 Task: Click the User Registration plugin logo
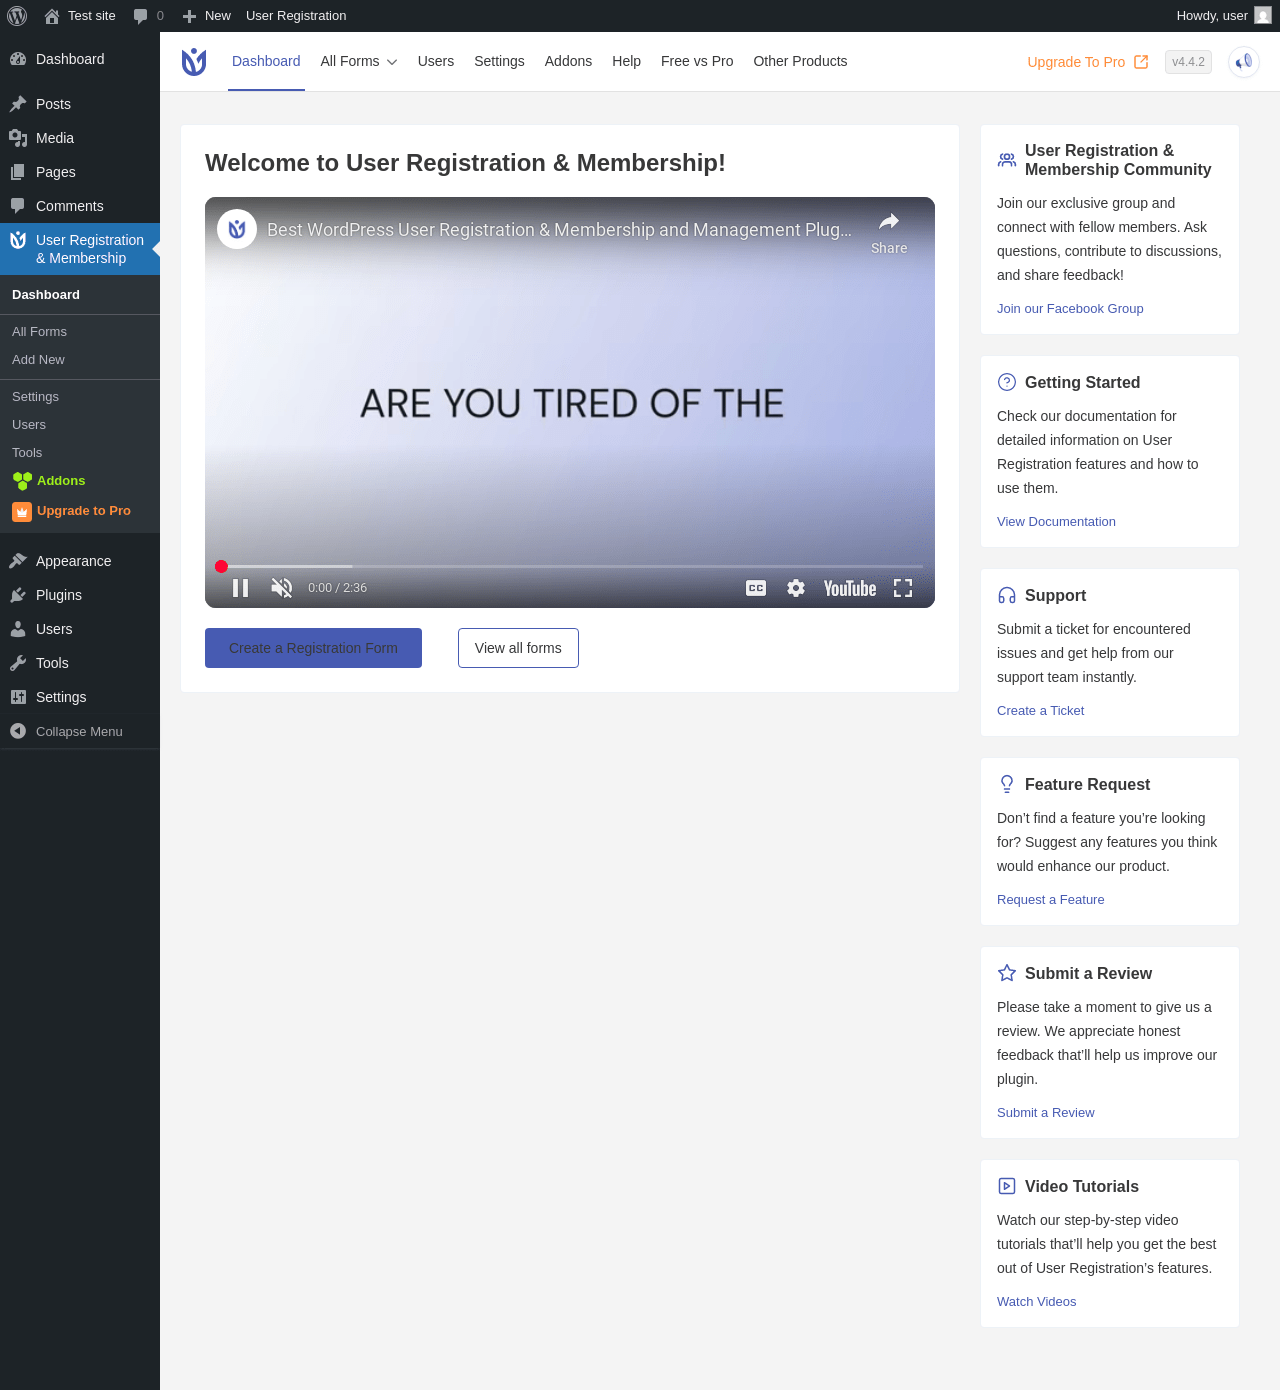194,62
